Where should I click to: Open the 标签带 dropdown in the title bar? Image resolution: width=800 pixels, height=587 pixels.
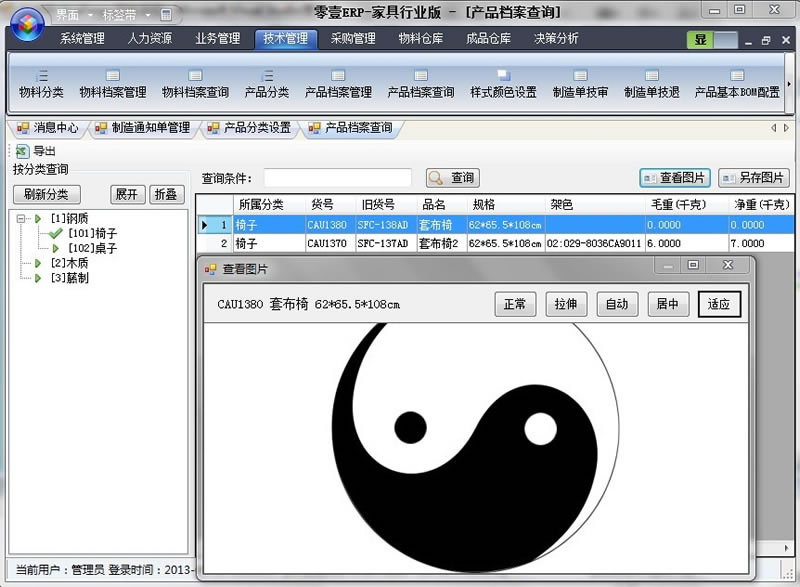(x=126, y=15)
